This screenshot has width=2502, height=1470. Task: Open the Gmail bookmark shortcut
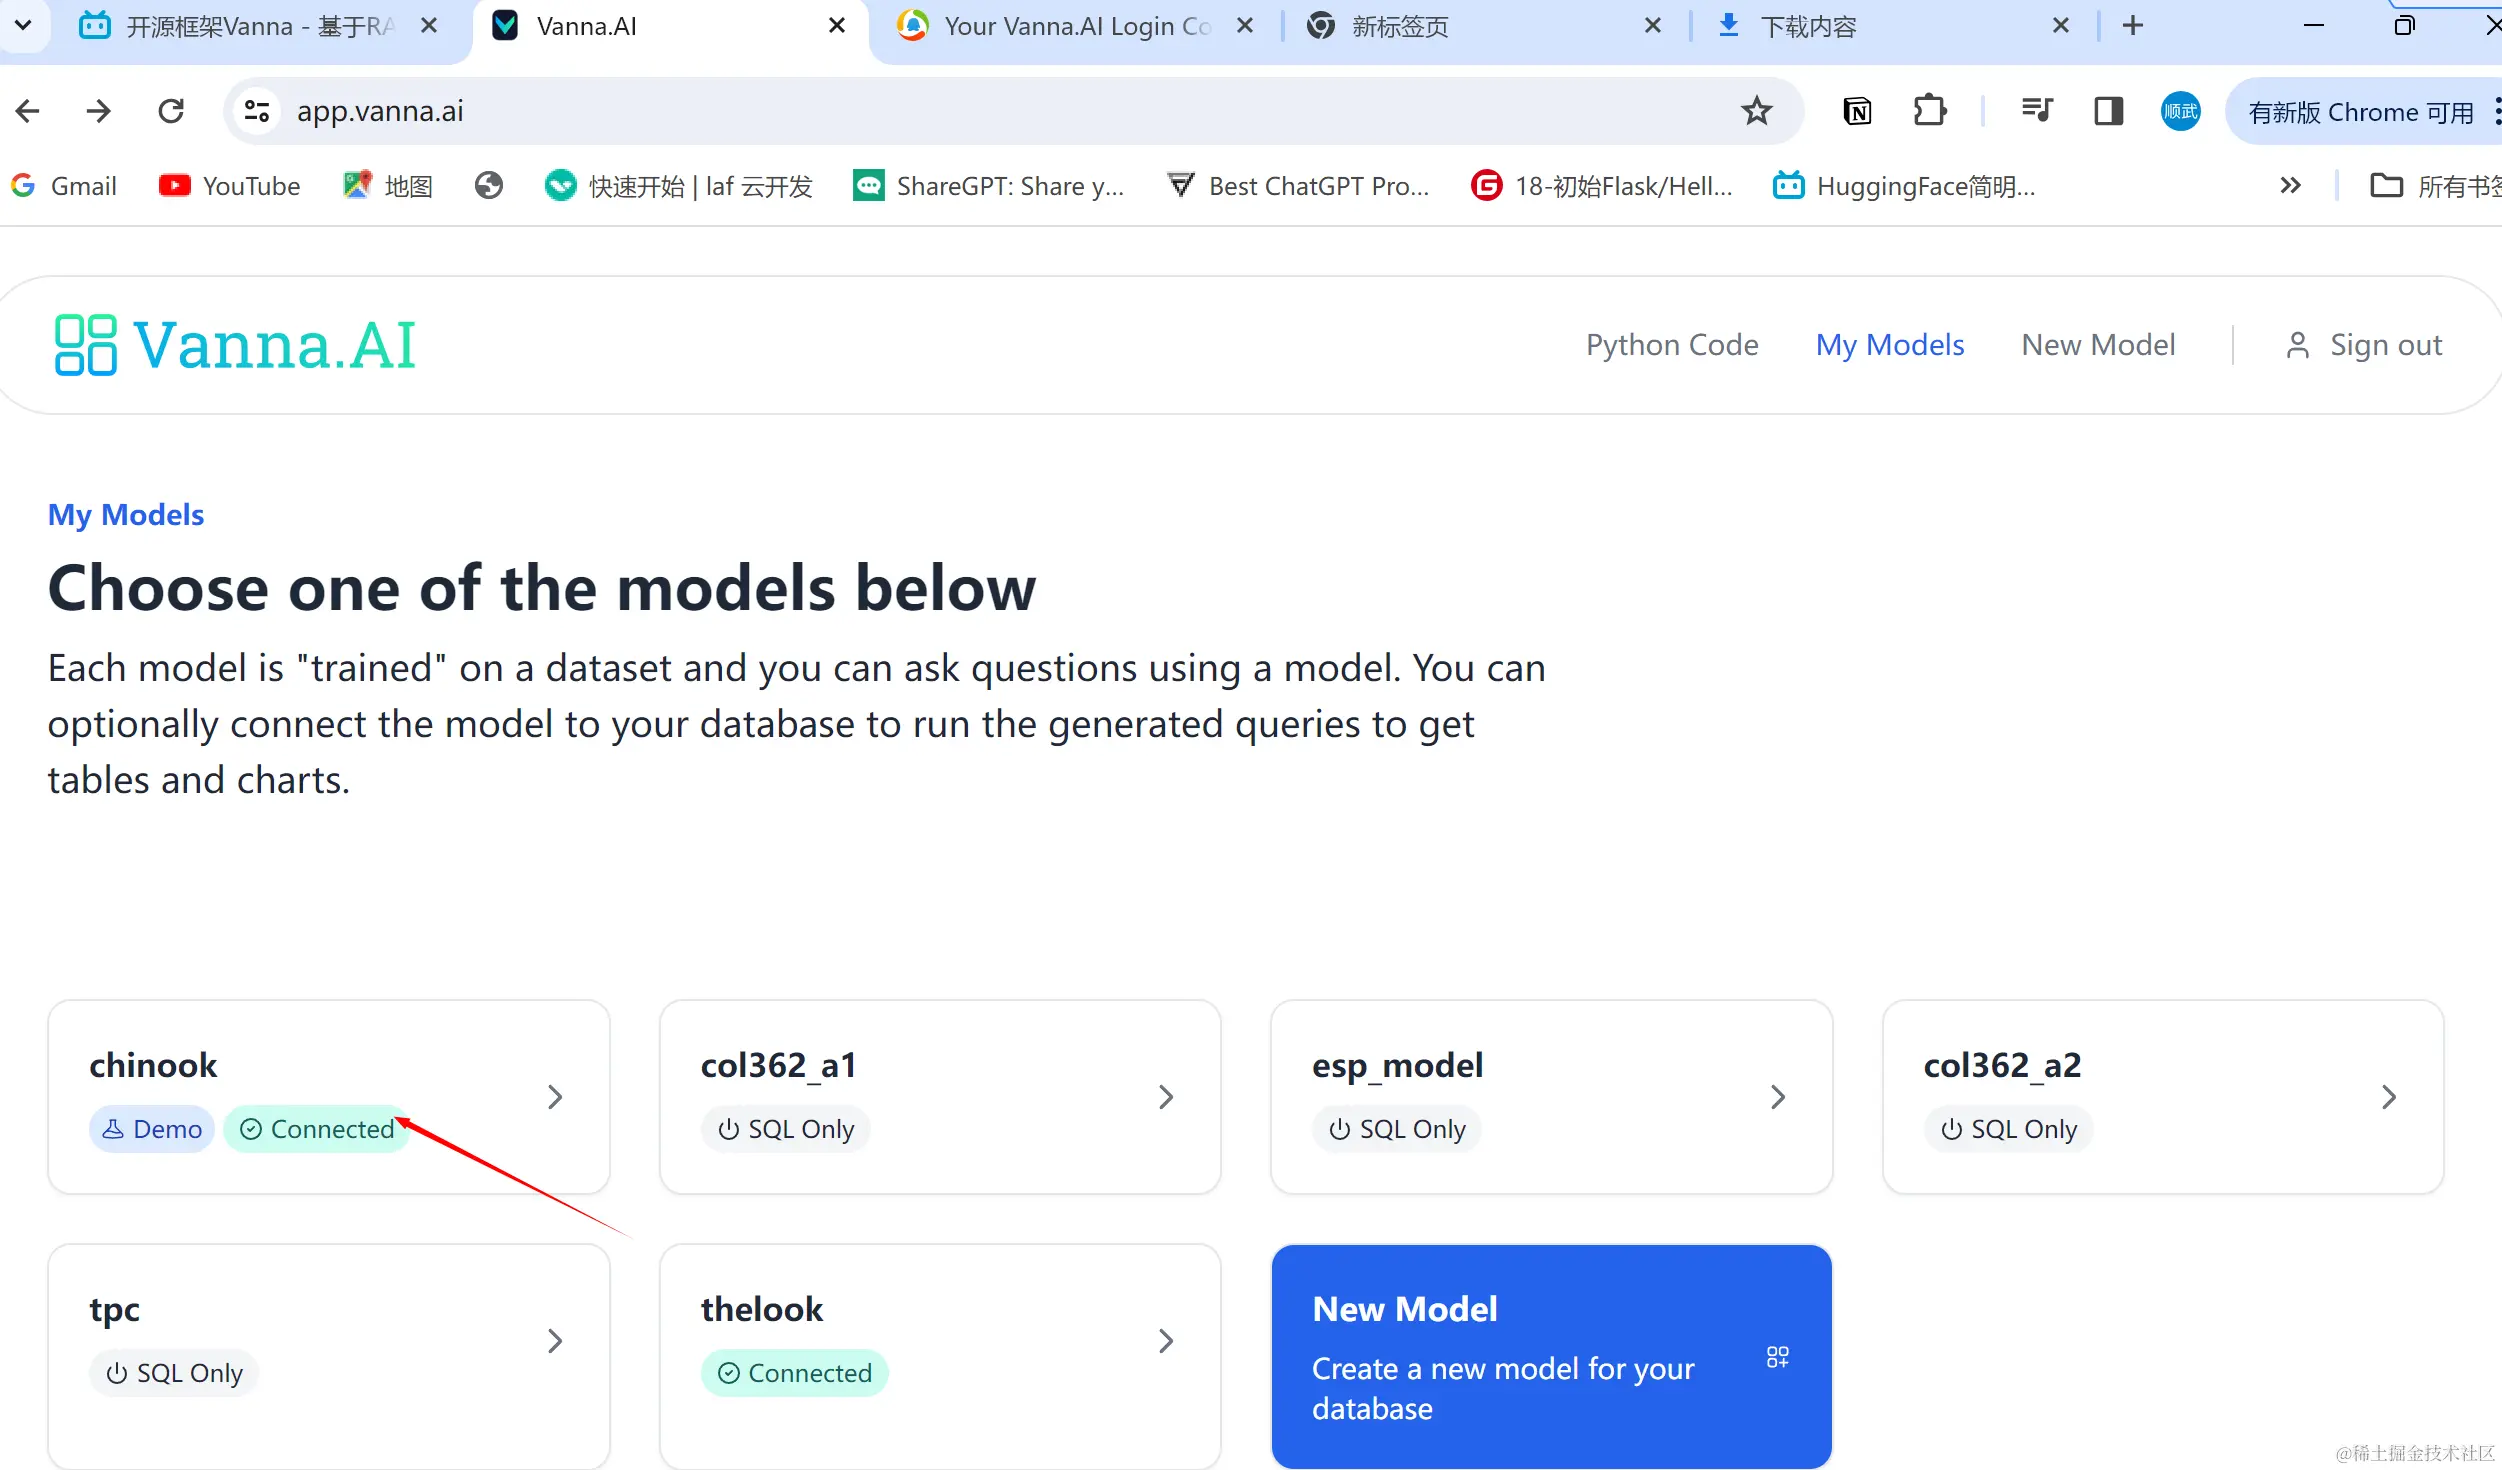click(x=63, y=185)
